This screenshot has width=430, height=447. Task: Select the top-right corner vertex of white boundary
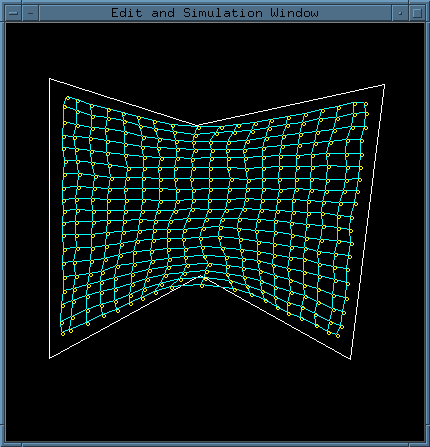384,85
